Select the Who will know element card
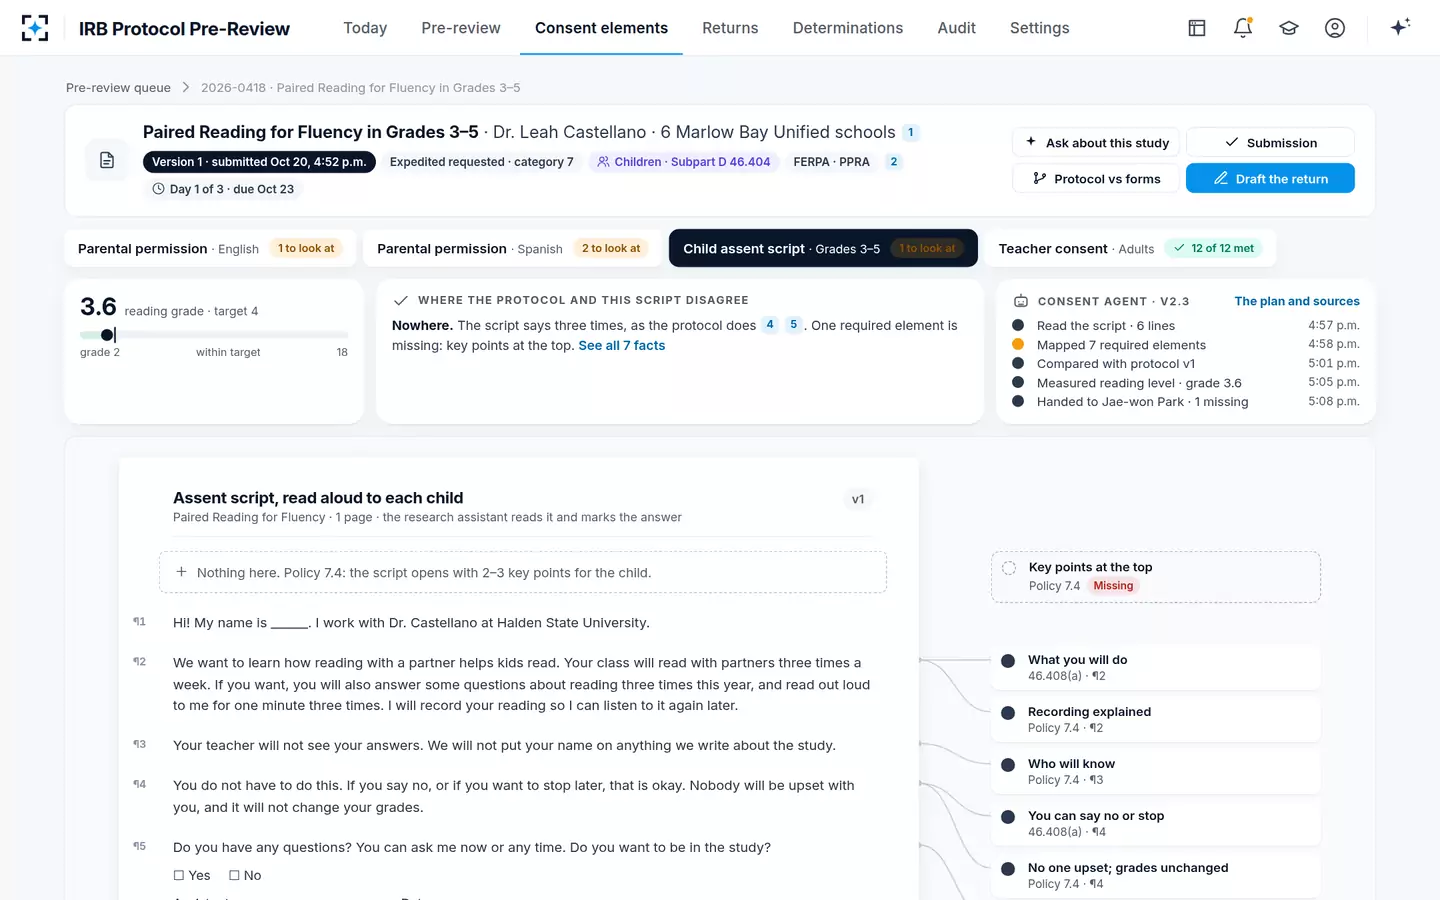The image size is (1440, 900). pyautogui.click(x=1156, y=771)
